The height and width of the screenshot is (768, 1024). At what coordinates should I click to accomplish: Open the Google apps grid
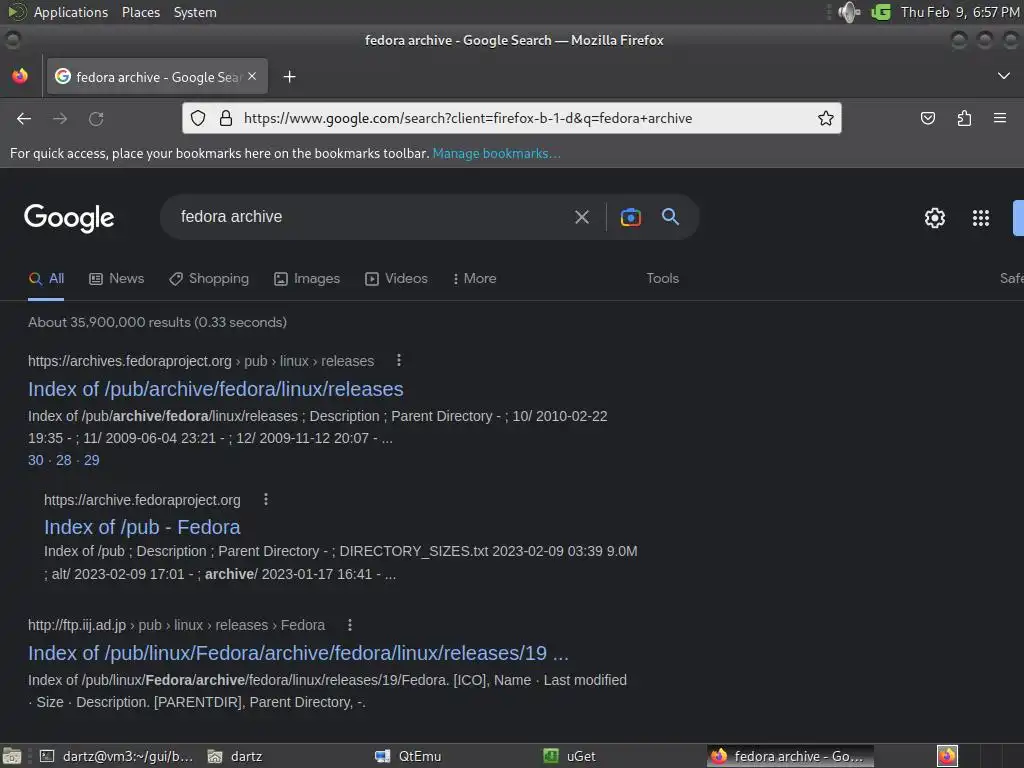point(980,217)
